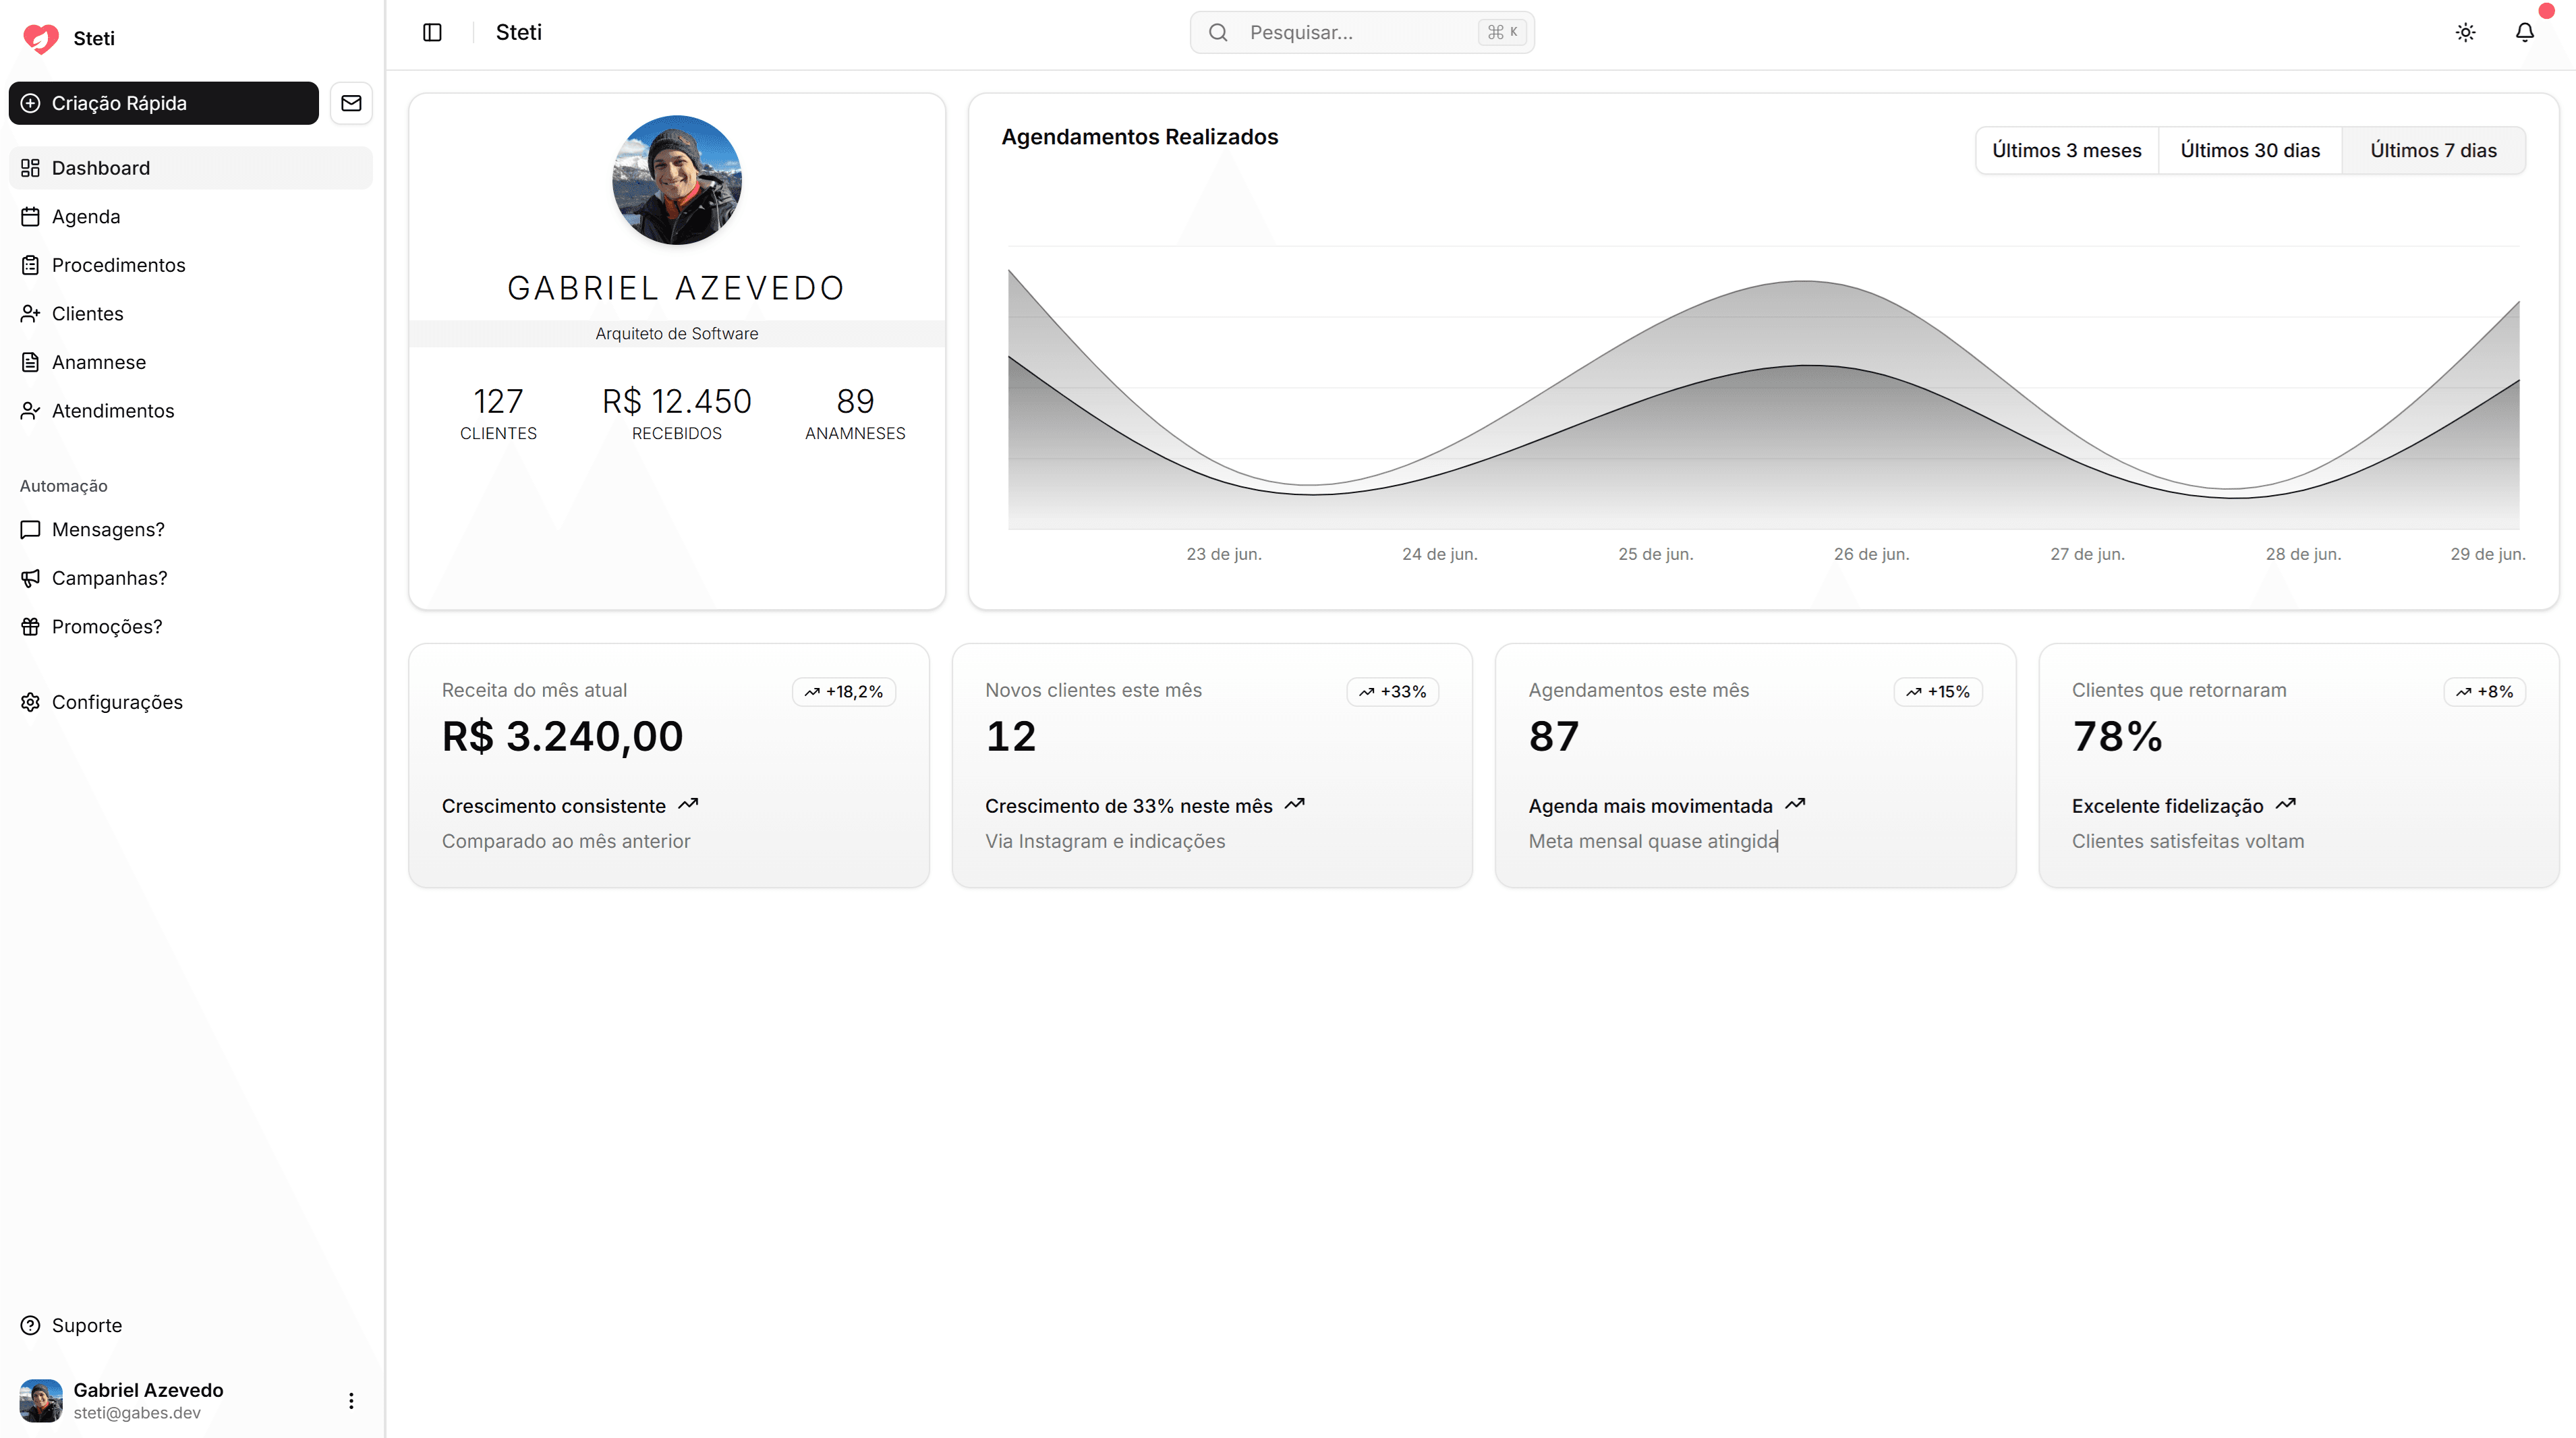Go to Clientes page label
The width and height of the screenshot is (2576, 1438).
pos(88,313)
